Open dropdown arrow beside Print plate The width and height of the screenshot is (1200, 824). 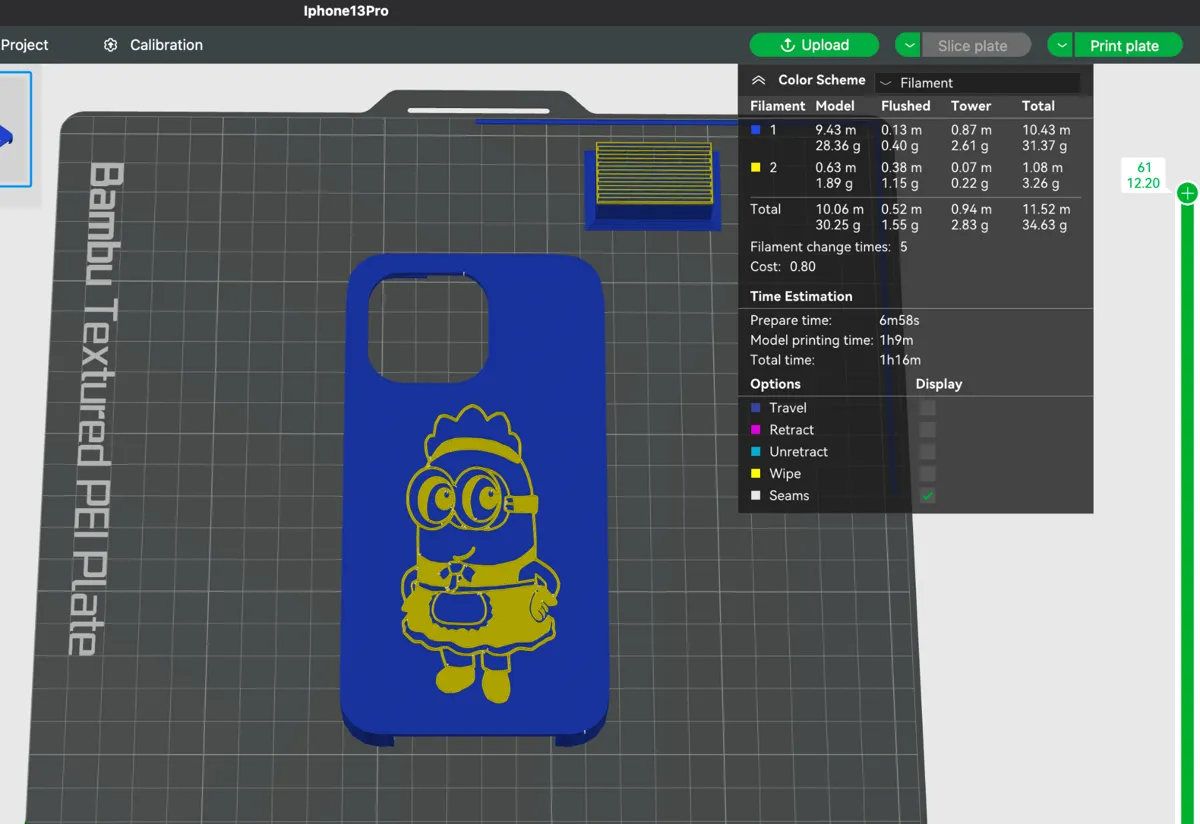pos(1061,45)
